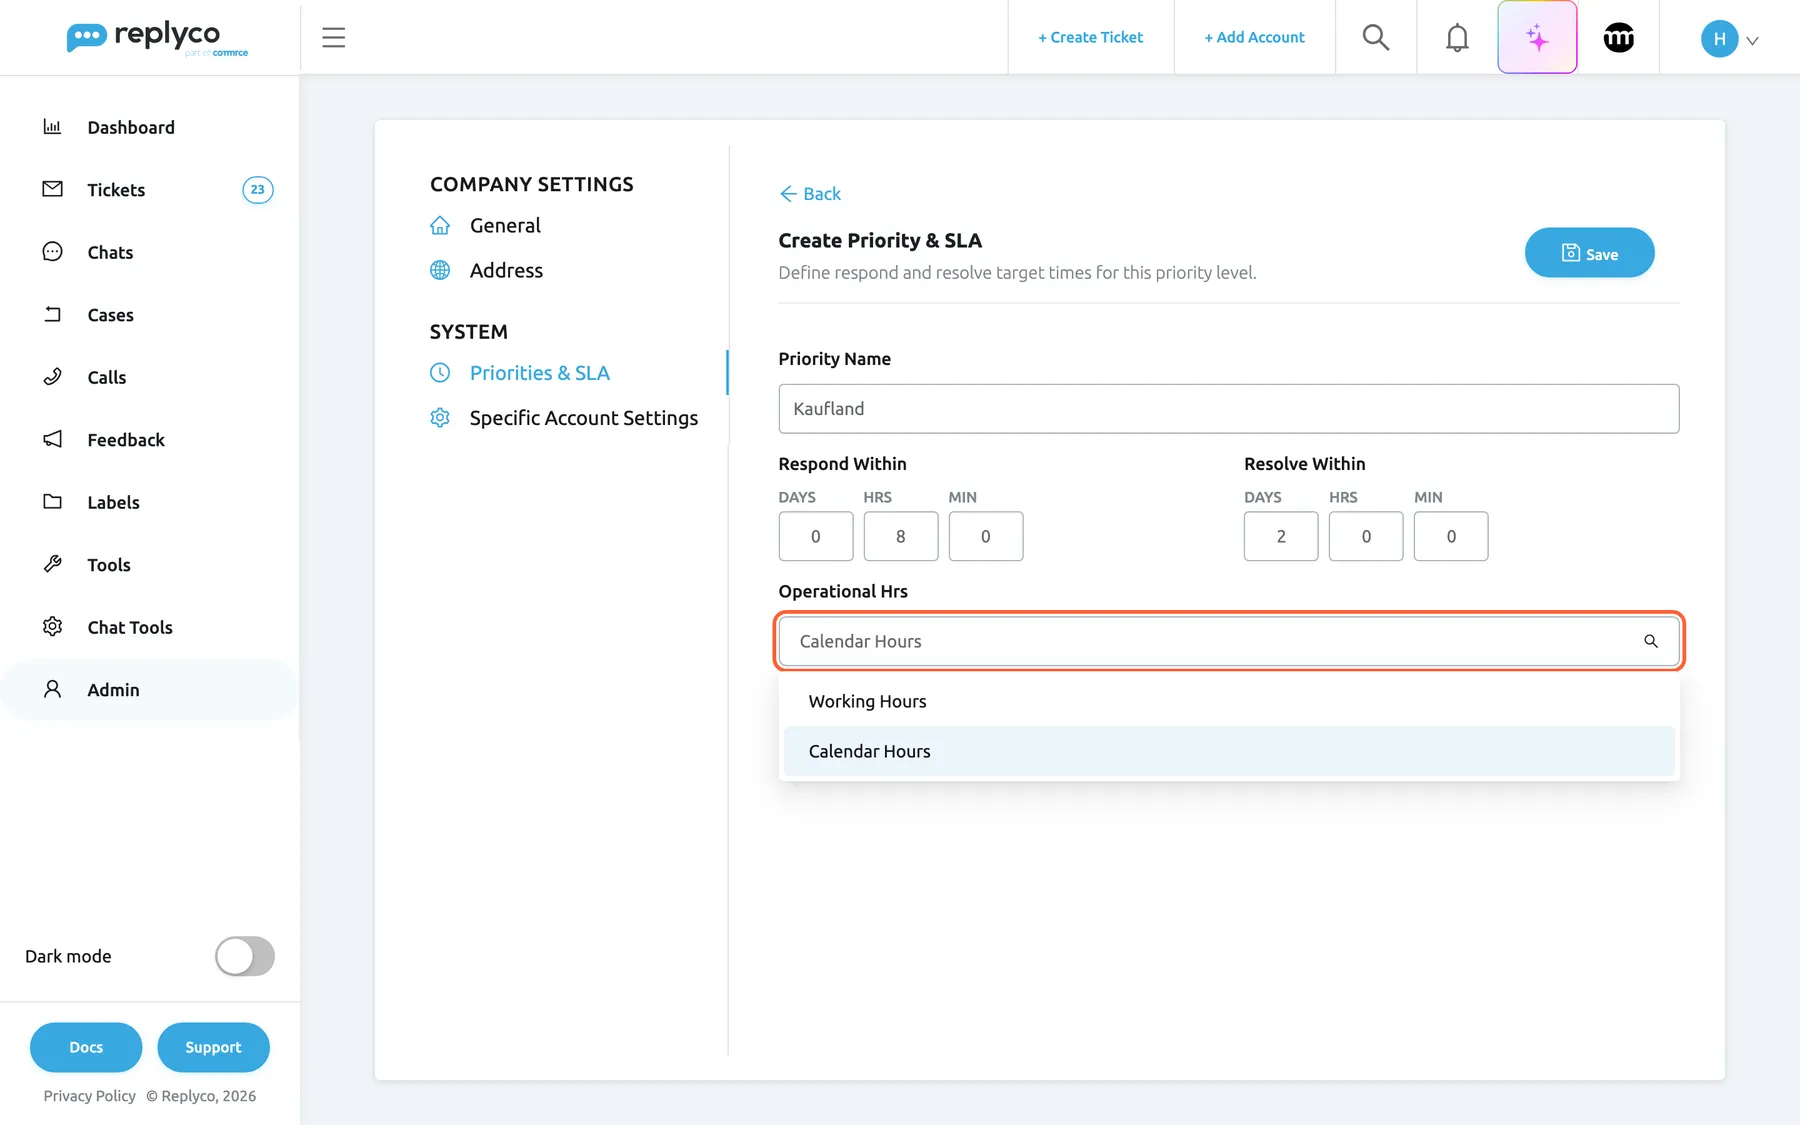The height and width of the screenshot is (1125, 1800).
Task: Click Respond Within MIN field
Action: pyautogui.click(x=986, y=537)
